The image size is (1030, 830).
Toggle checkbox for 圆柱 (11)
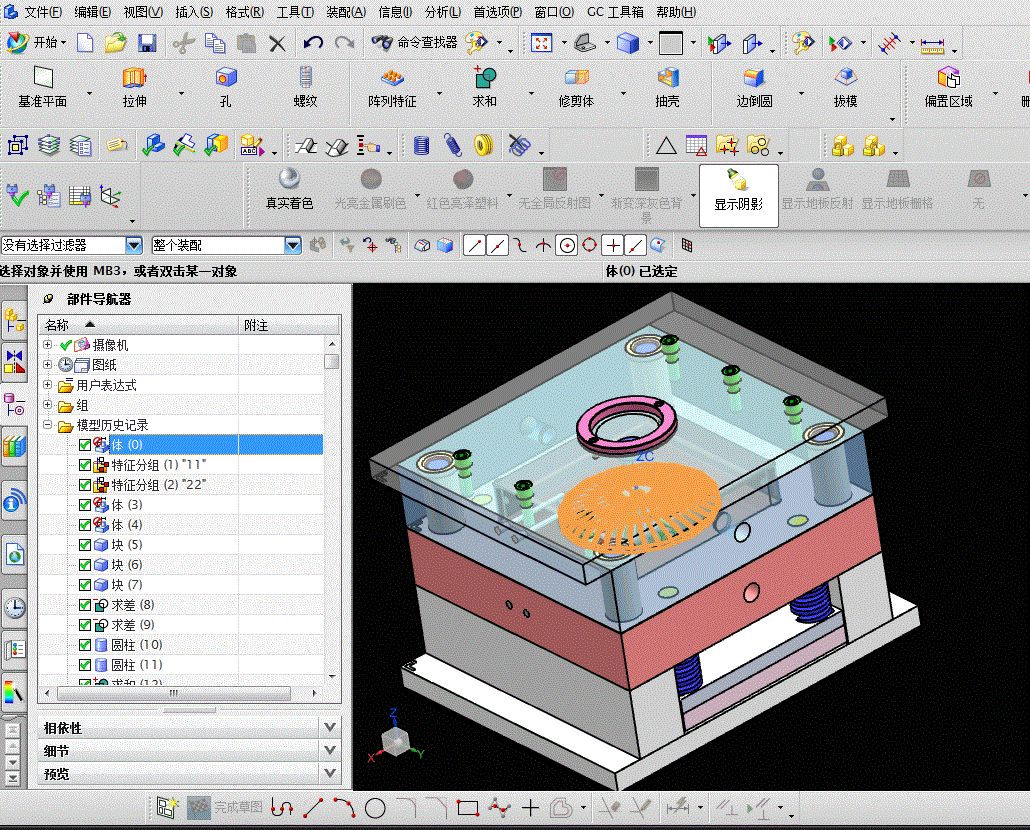85,665
